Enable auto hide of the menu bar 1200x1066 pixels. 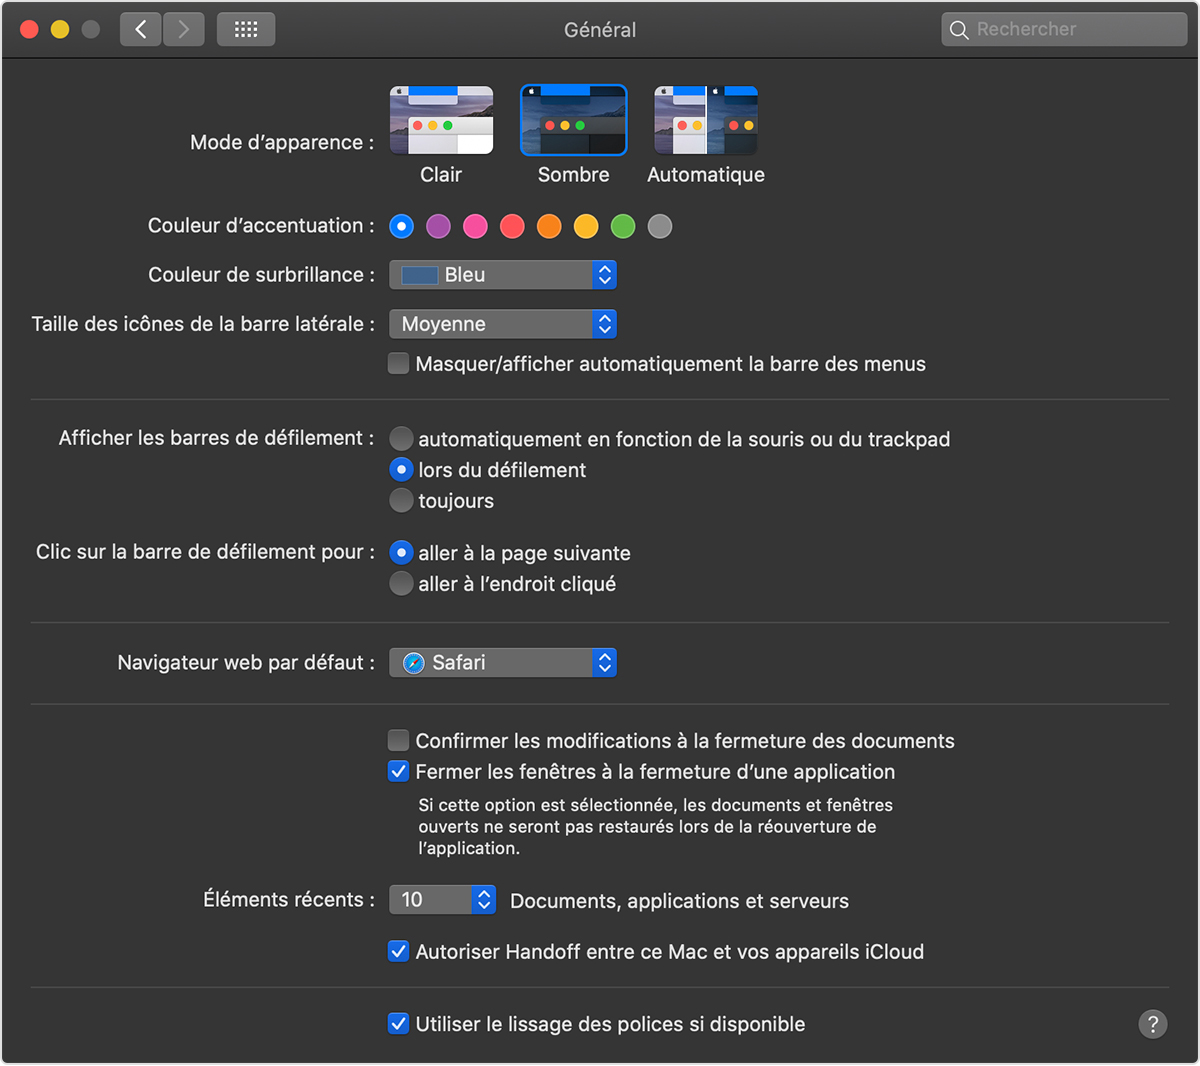point(399,364)
